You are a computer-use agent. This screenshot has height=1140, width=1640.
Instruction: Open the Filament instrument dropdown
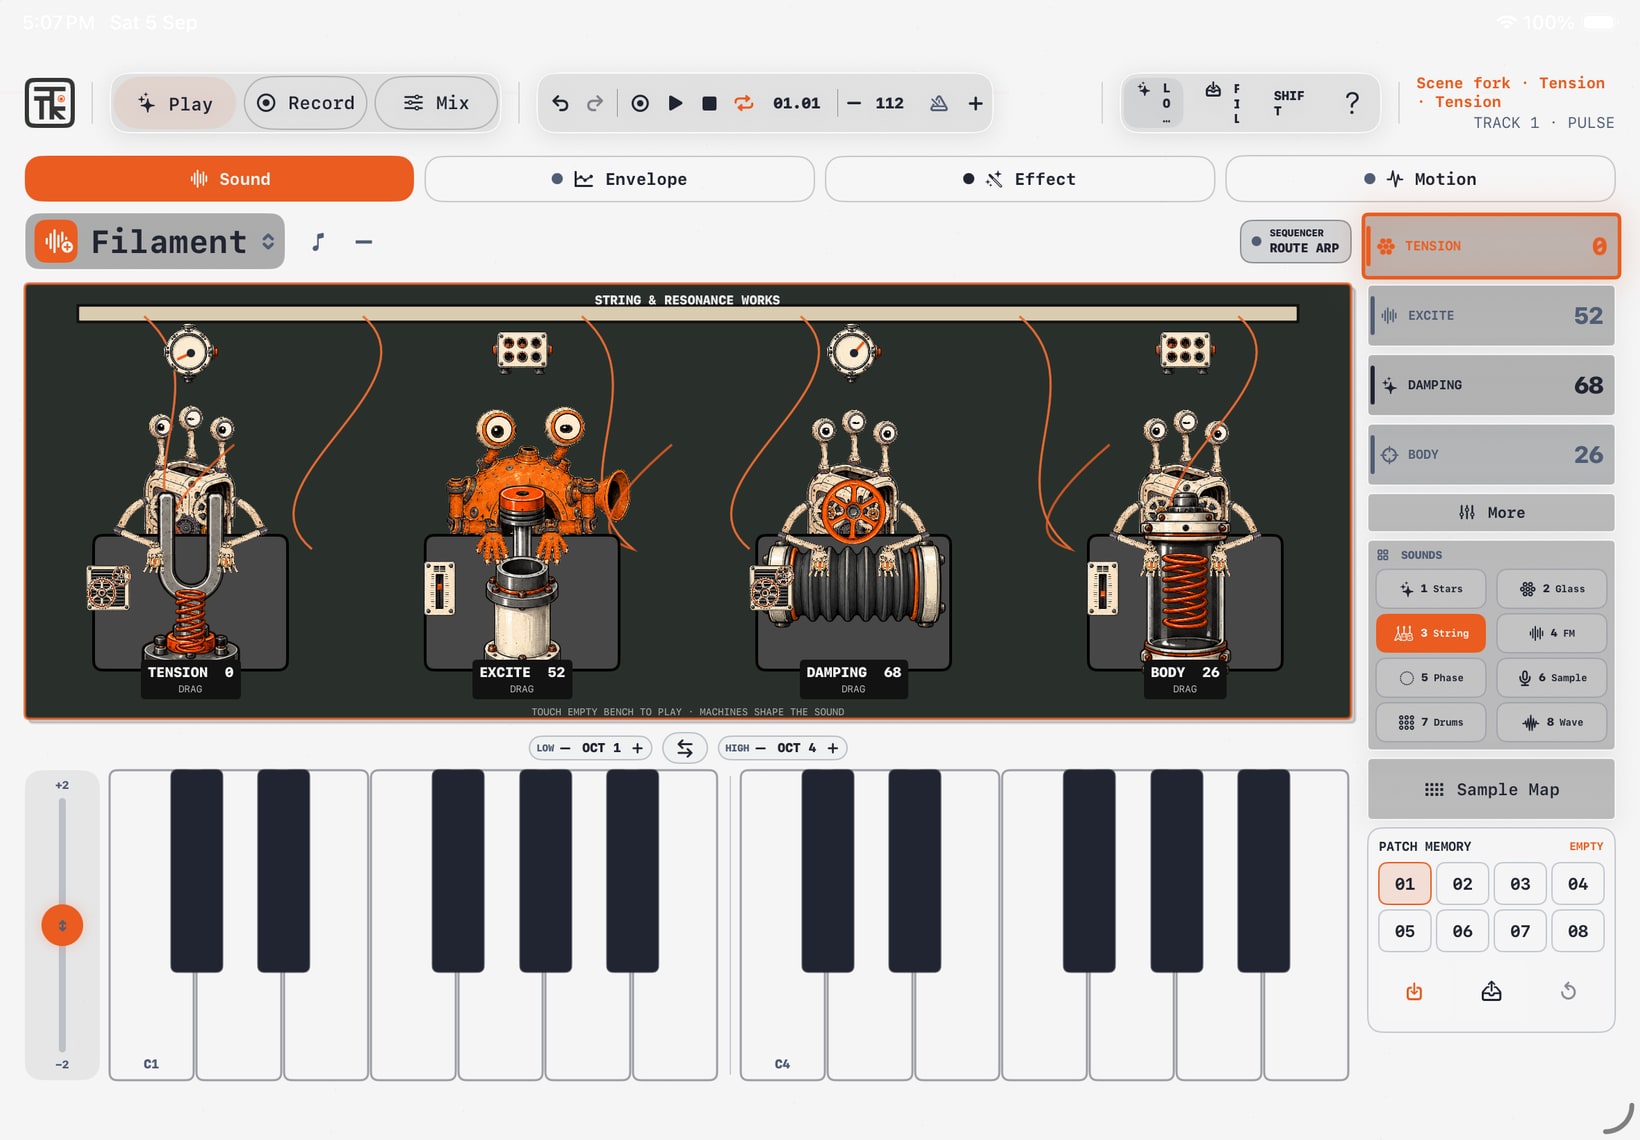pos(155,241)
